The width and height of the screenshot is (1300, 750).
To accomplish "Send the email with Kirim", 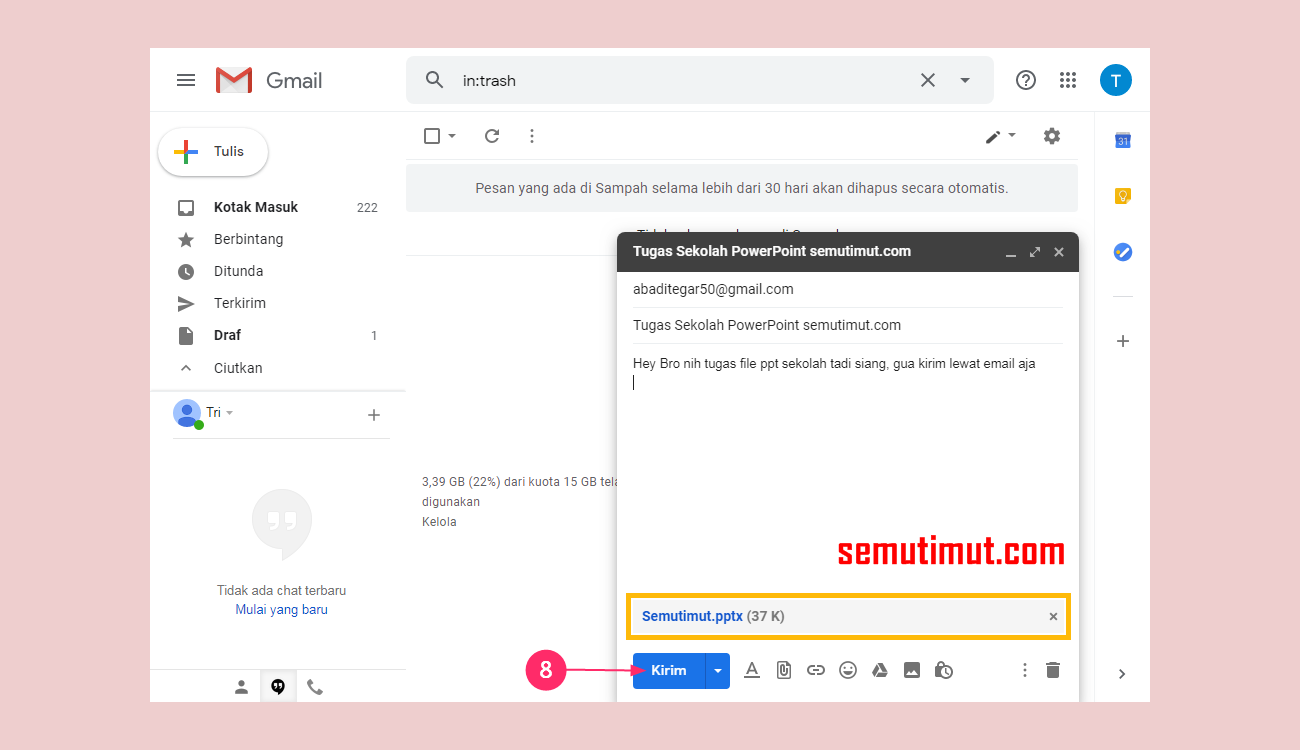I will click(669, 671).
